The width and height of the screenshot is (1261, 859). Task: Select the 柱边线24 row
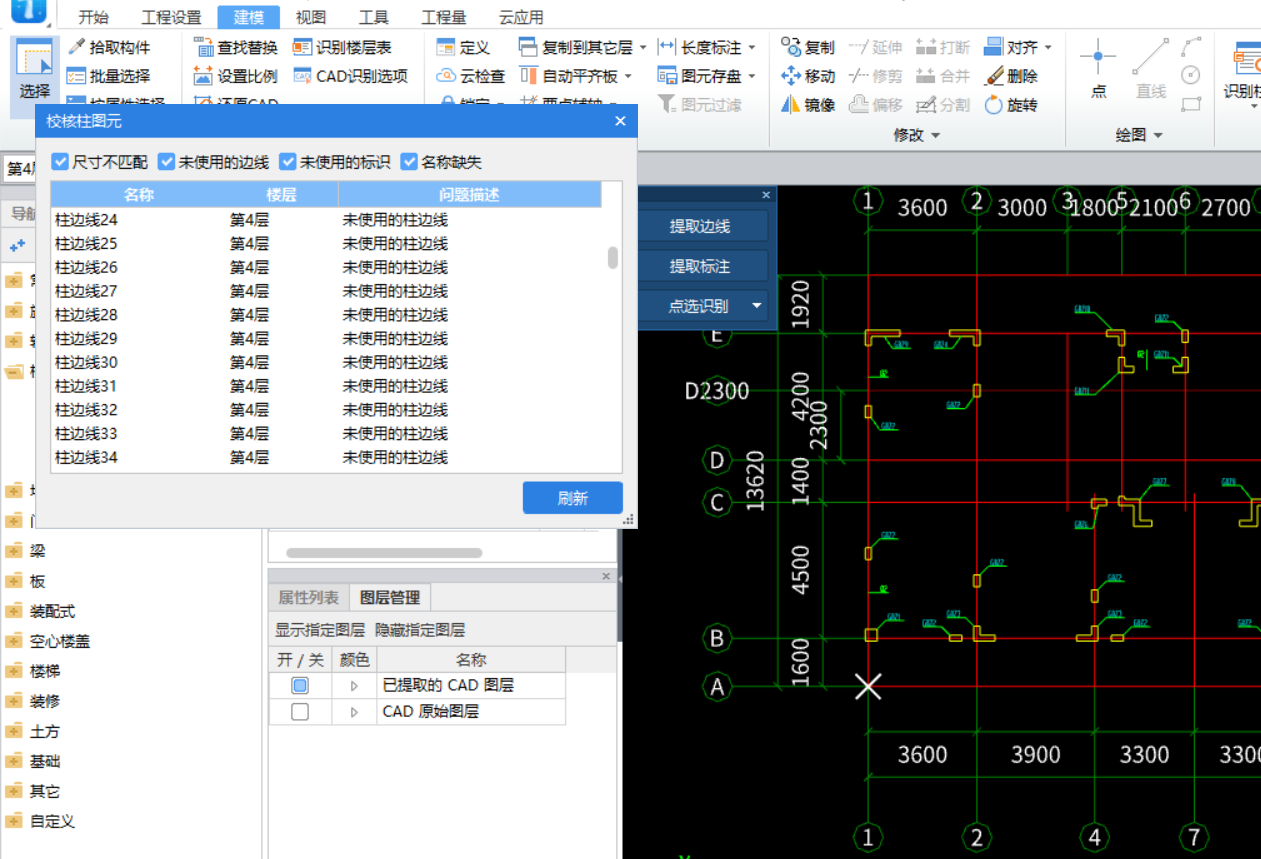[x=326, y=220]
